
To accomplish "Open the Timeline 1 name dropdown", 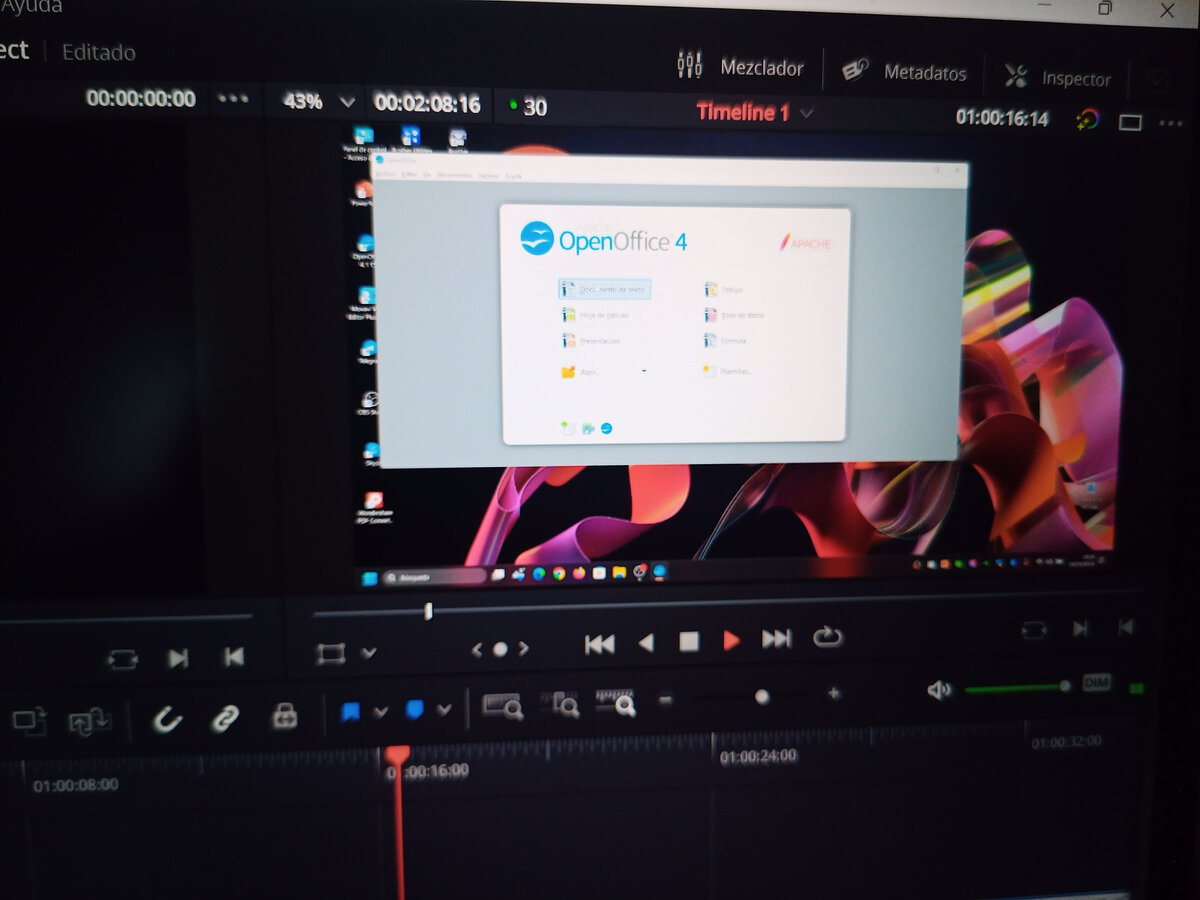I will coord(807,113).
